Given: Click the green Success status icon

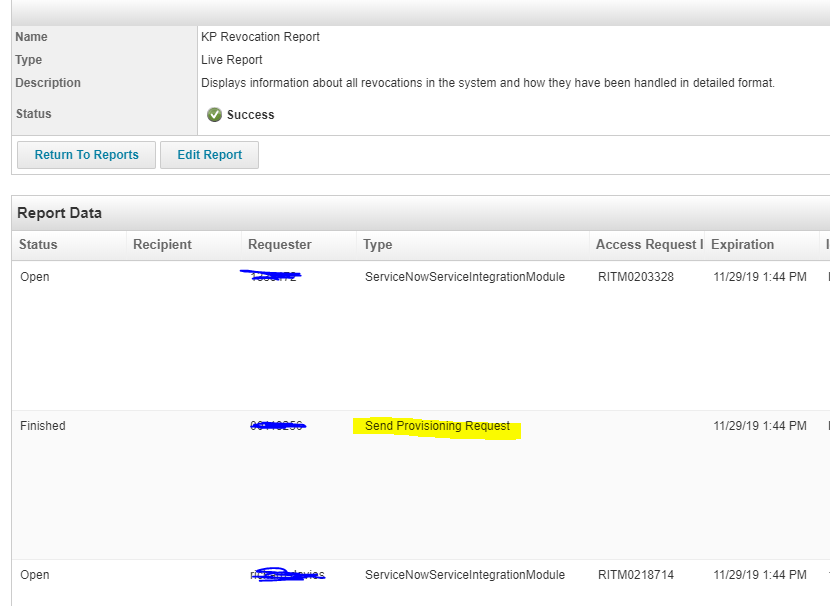Looking at the screenshot, I should [214, 115].
